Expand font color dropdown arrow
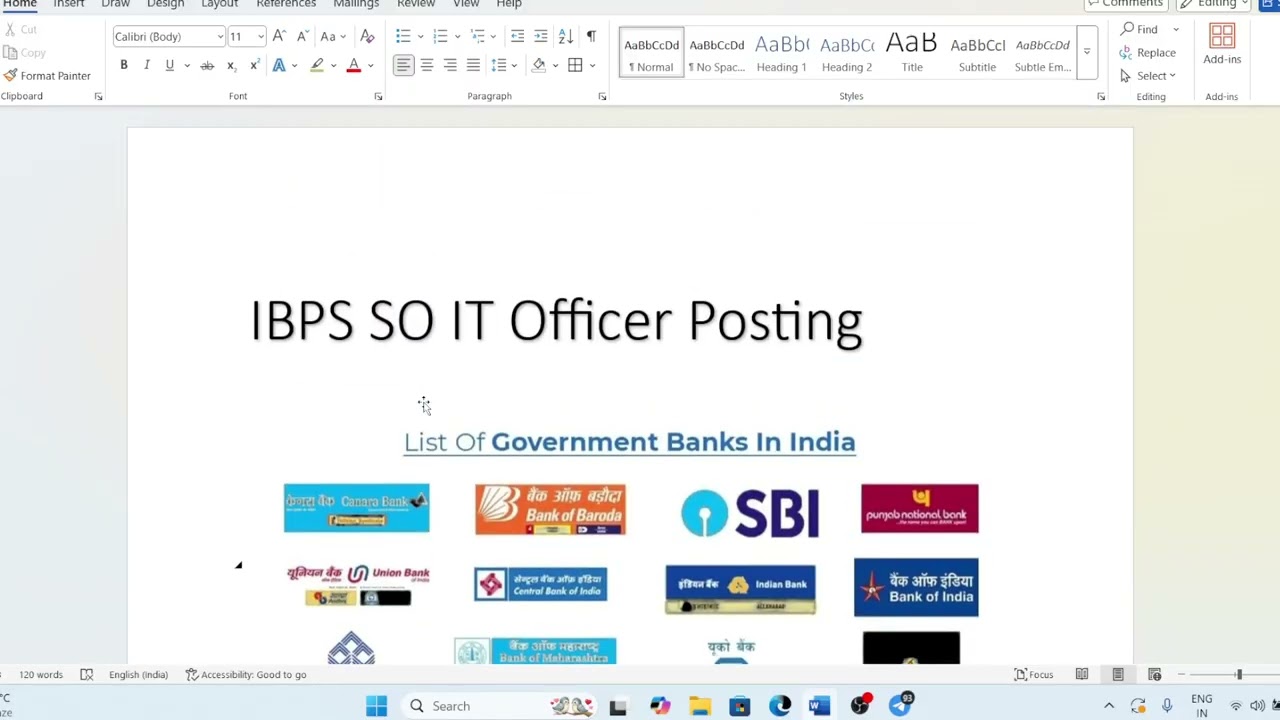Image resolution: width=1280 pixels, height=720 pixels. [370, 65]
